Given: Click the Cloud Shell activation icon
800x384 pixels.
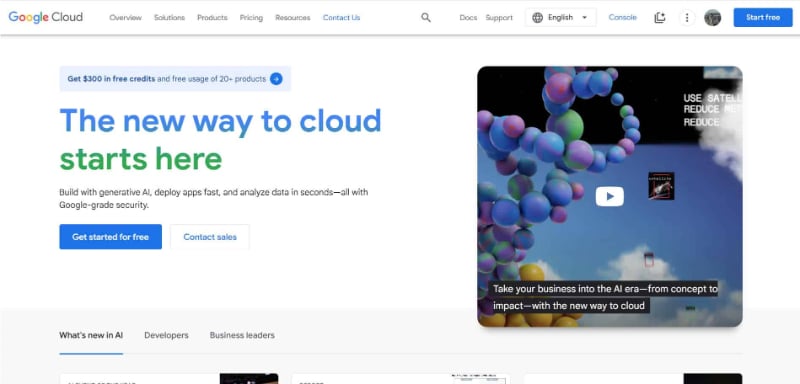Looking at the screenshot, I should [660, 17].
